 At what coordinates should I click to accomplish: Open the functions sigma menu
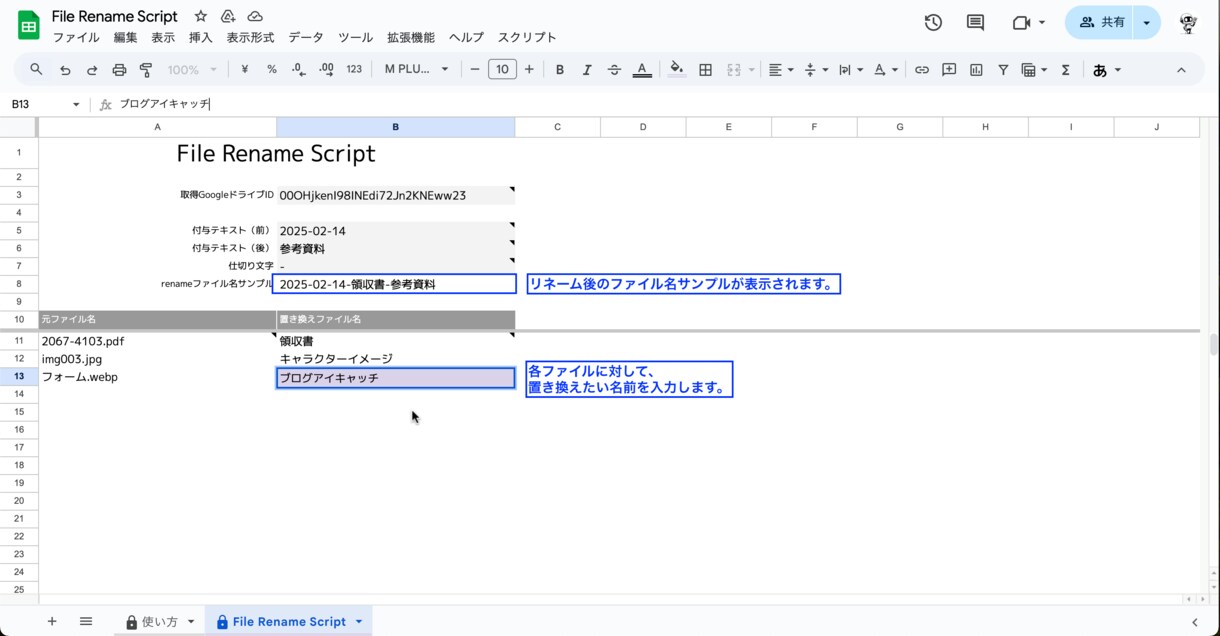coord(1065,69)
